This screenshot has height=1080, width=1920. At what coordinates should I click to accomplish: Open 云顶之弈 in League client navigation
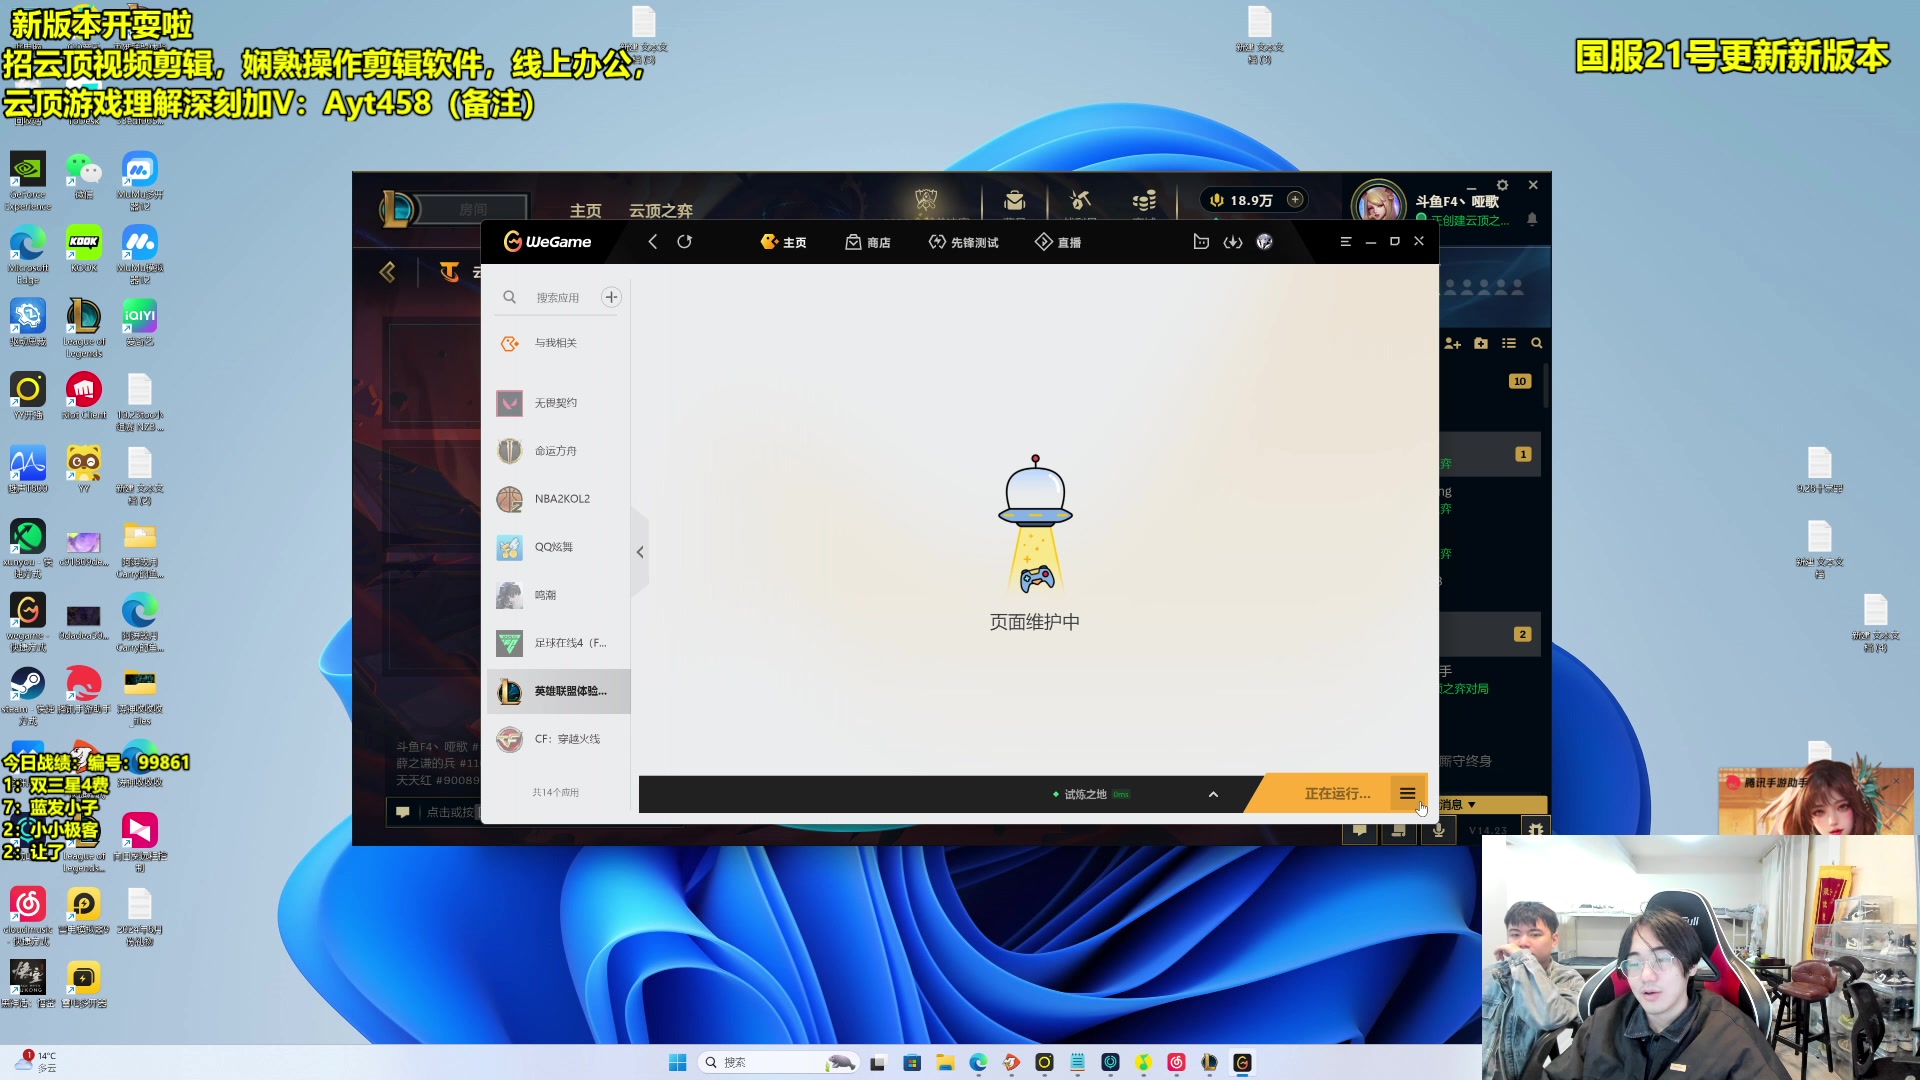point(660,211)
